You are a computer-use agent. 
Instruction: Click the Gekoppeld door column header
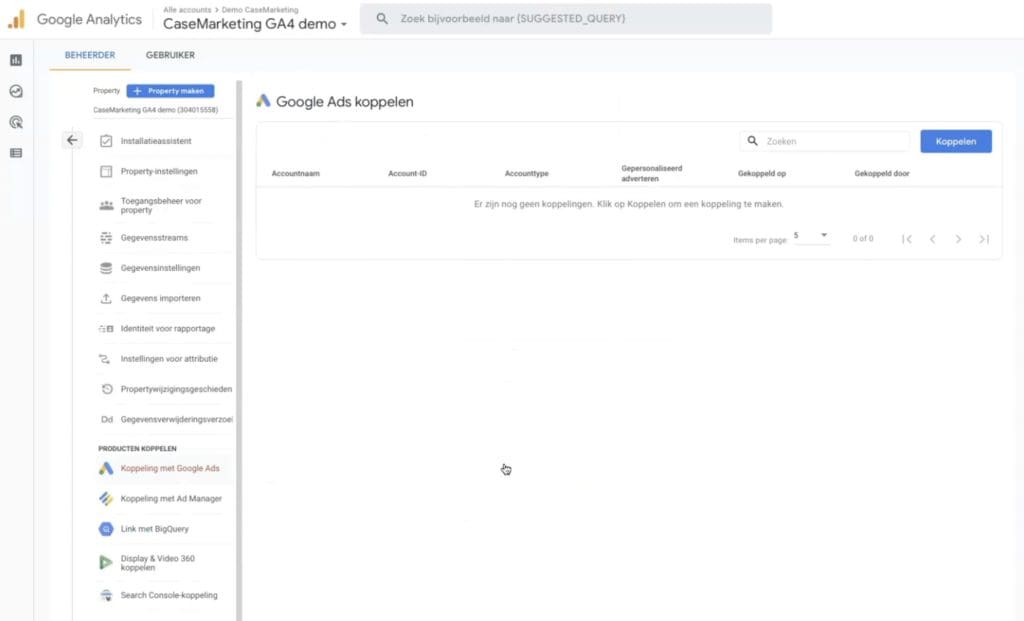coord(882,174)
